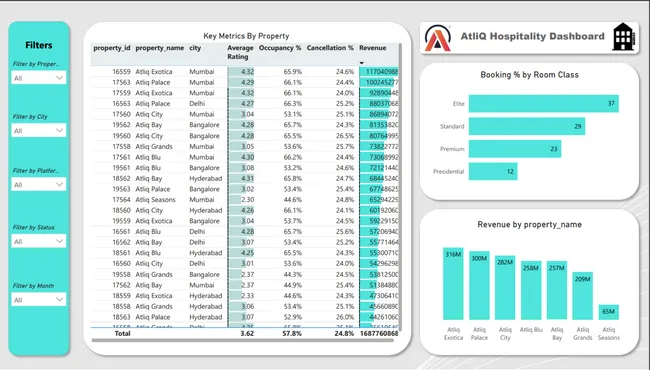Image resolution: width=650 pixels, height=370 pixels.
Task: Click cancellation 26.0% in the 18563 row
Action: pyautogui.click(x=345, y=317)
